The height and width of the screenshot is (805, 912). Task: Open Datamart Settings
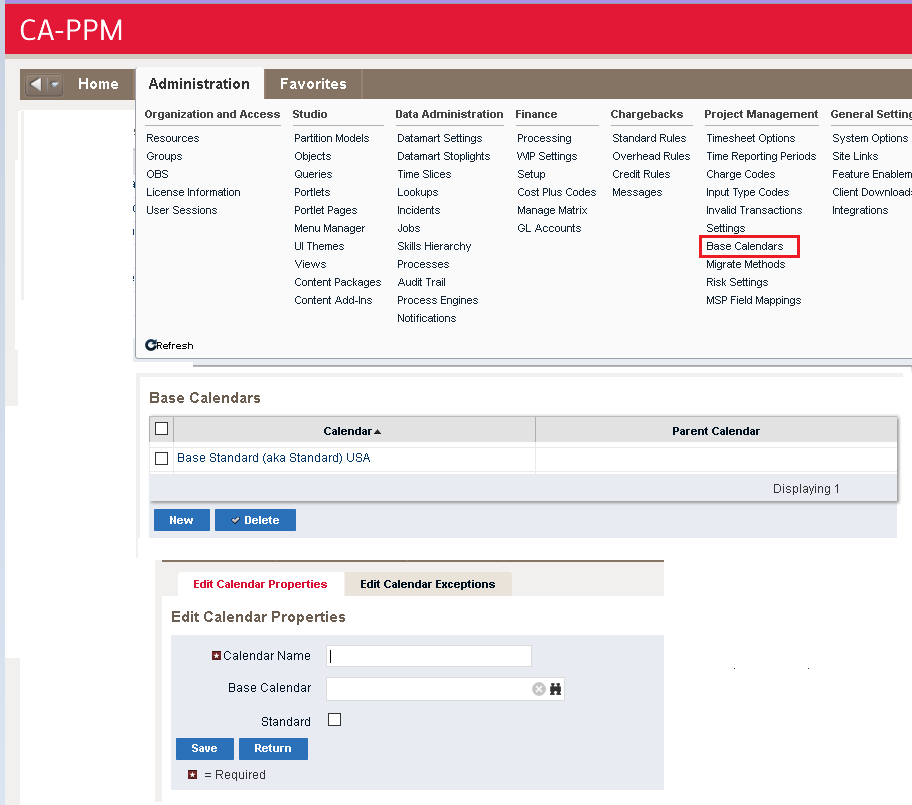click(x=440, y=138)
